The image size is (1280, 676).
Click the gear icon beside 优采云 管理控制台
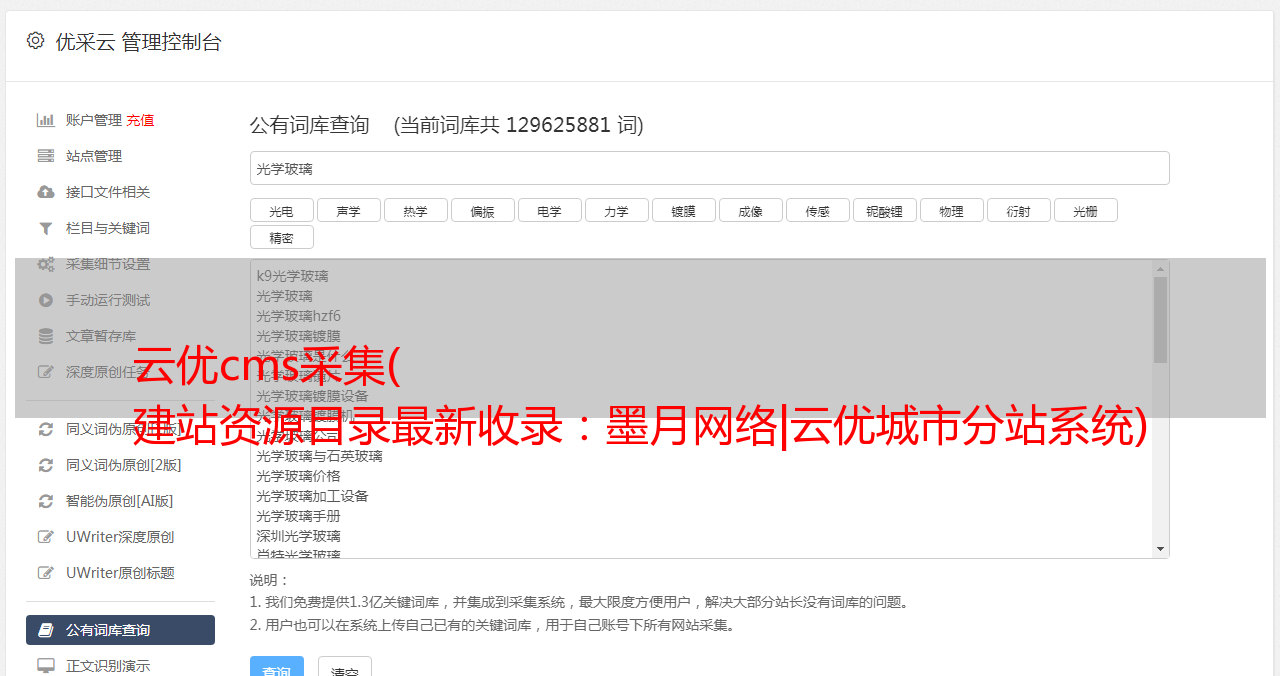pyautogui.click(x=36, y=41)
